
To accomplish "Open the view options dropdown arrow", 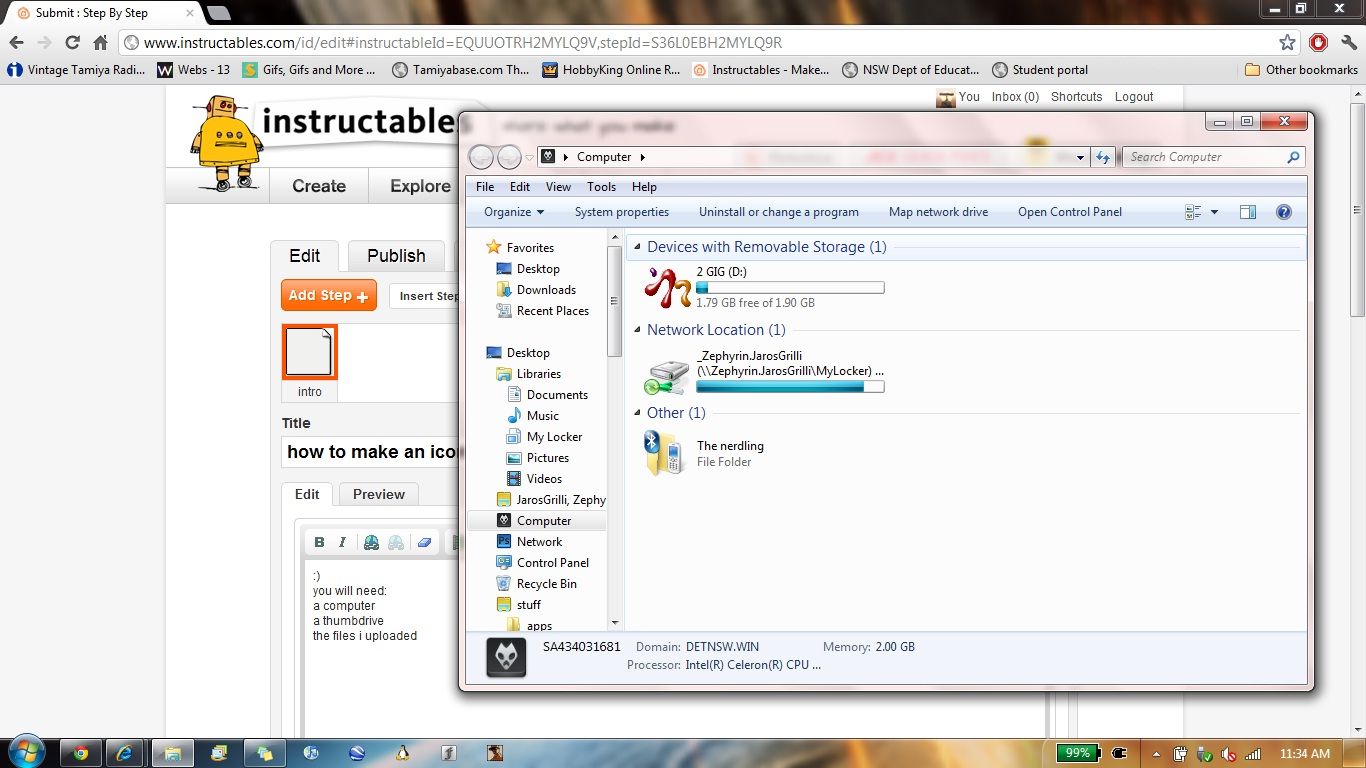I will tap(1214, 212).
